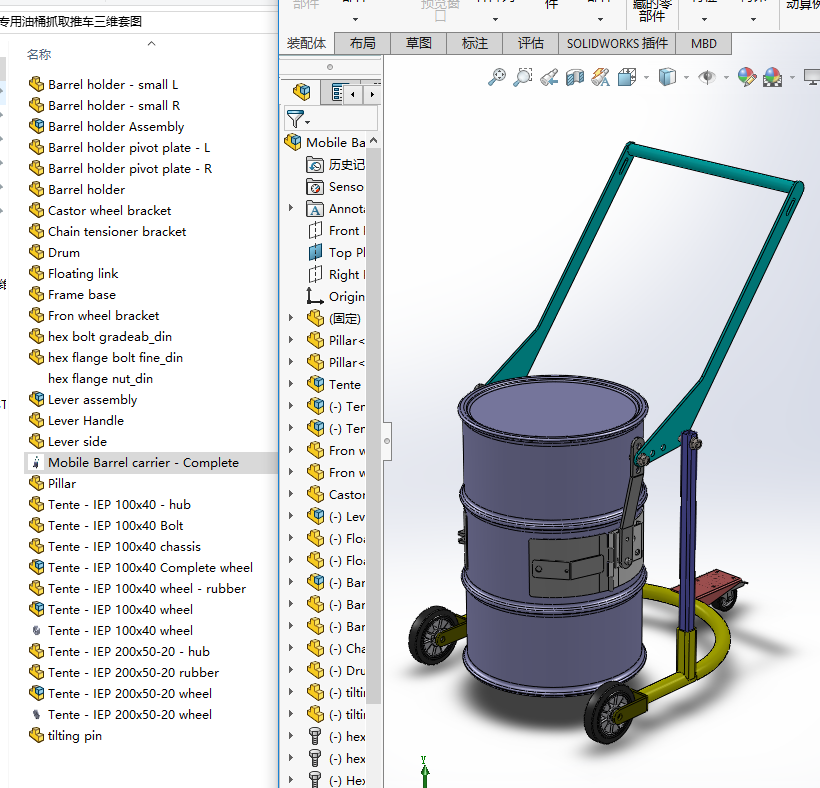Select the tilting pin file
This screenshot has height=788, width=820.
click(74, 736)
